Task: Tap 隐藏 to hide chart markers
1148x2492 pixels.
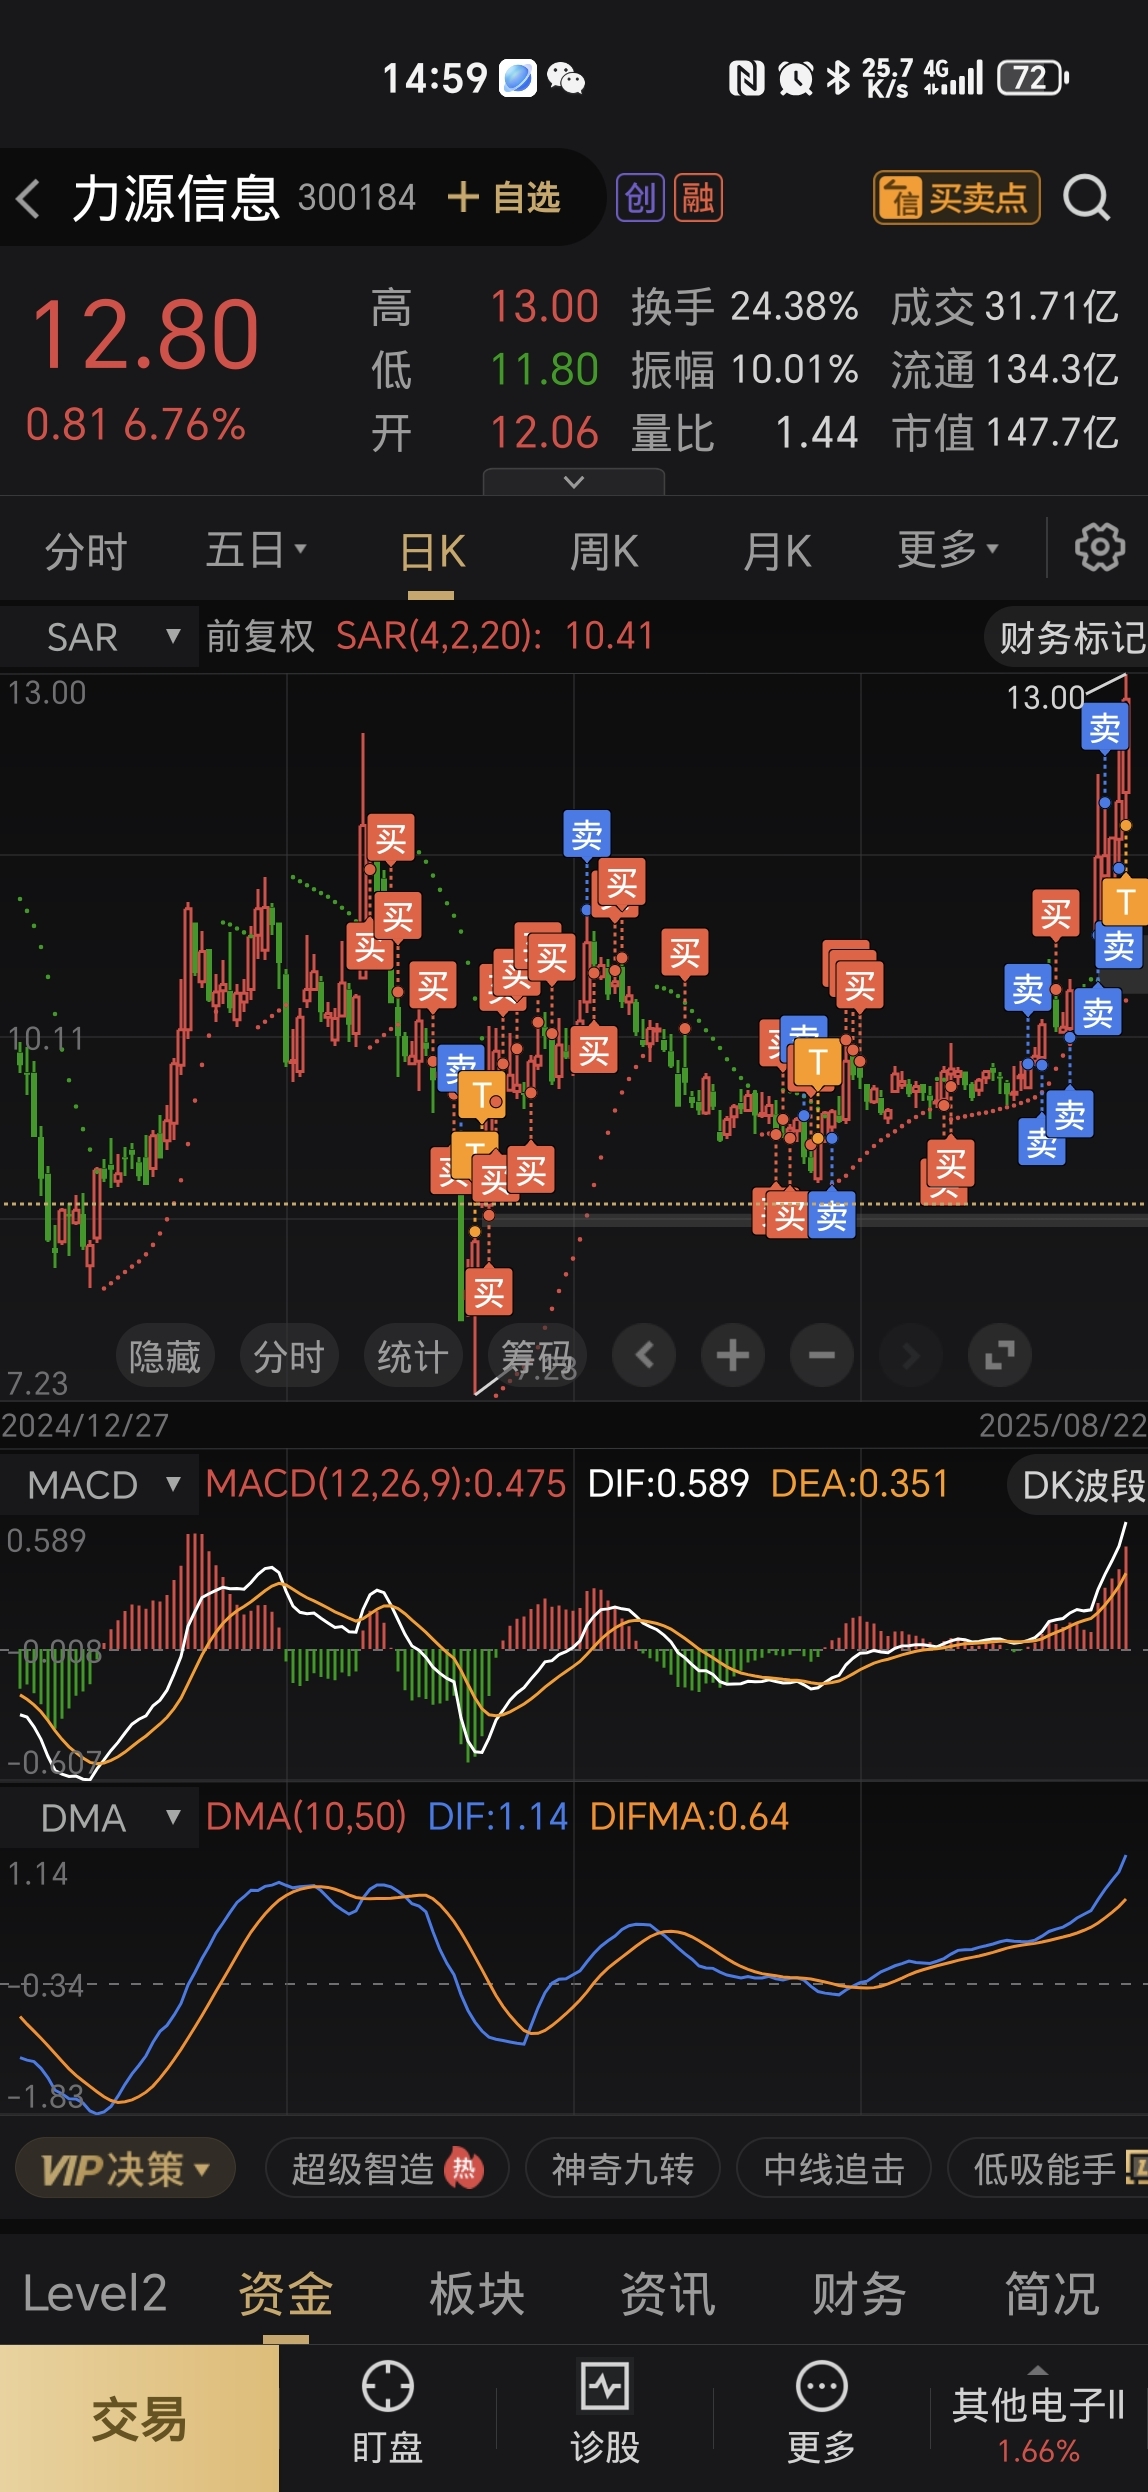Action: point(165,1356)
